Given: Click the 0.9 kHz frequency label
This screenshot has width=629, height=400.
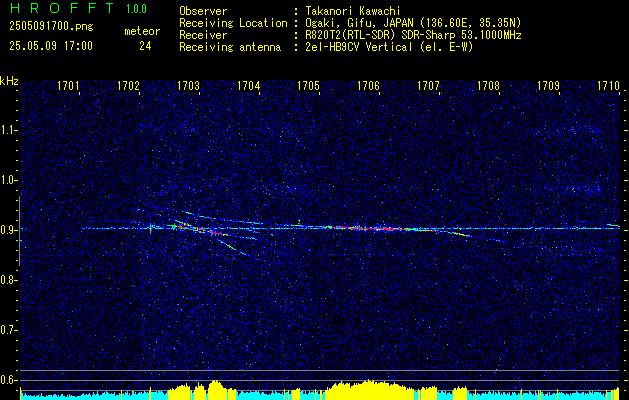Looking at the screenshot, I should pos(8,230).
